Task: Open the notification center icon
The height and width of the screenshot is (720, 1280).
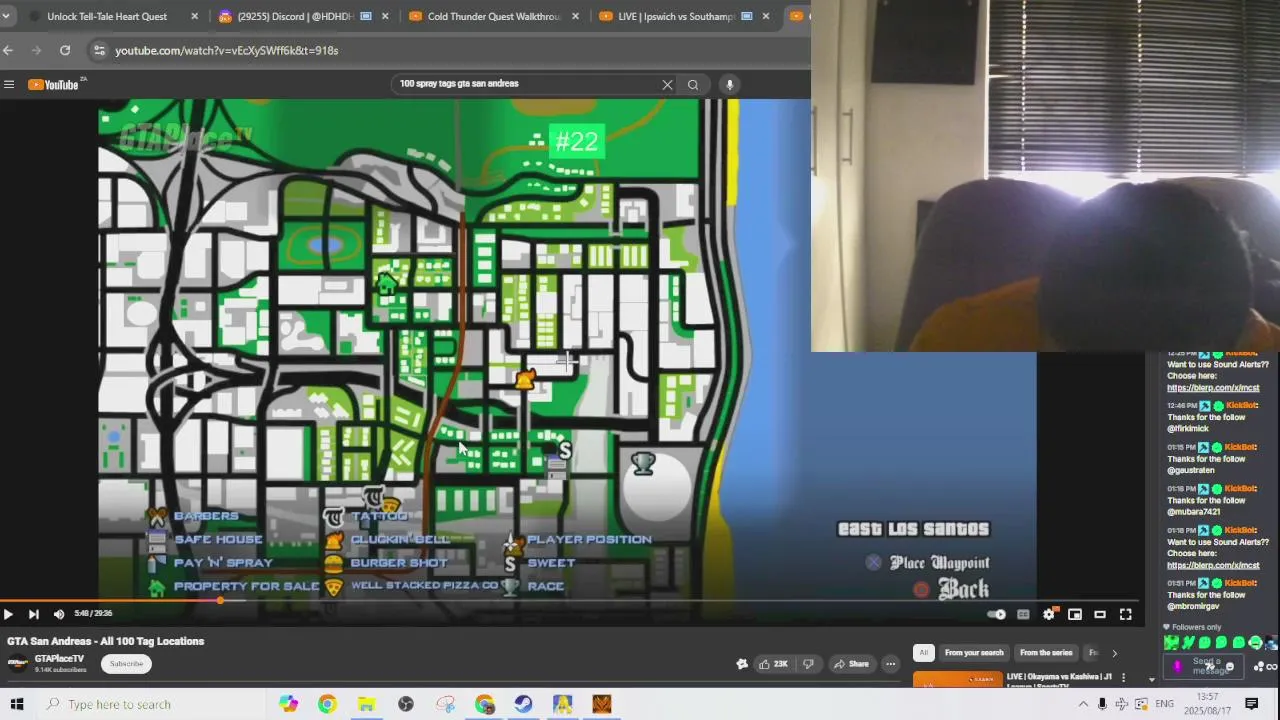Action: (x=1251, y=704)
